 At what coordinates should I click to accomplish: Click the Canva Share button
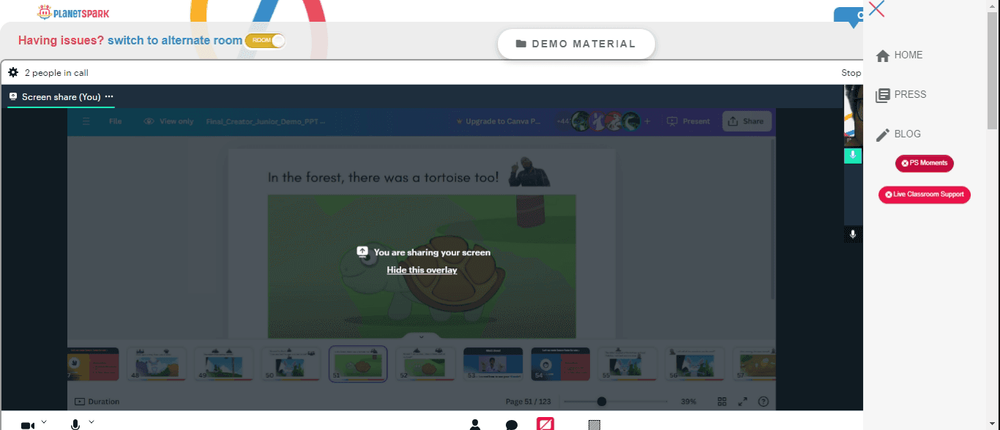click(x=746, y=121)
